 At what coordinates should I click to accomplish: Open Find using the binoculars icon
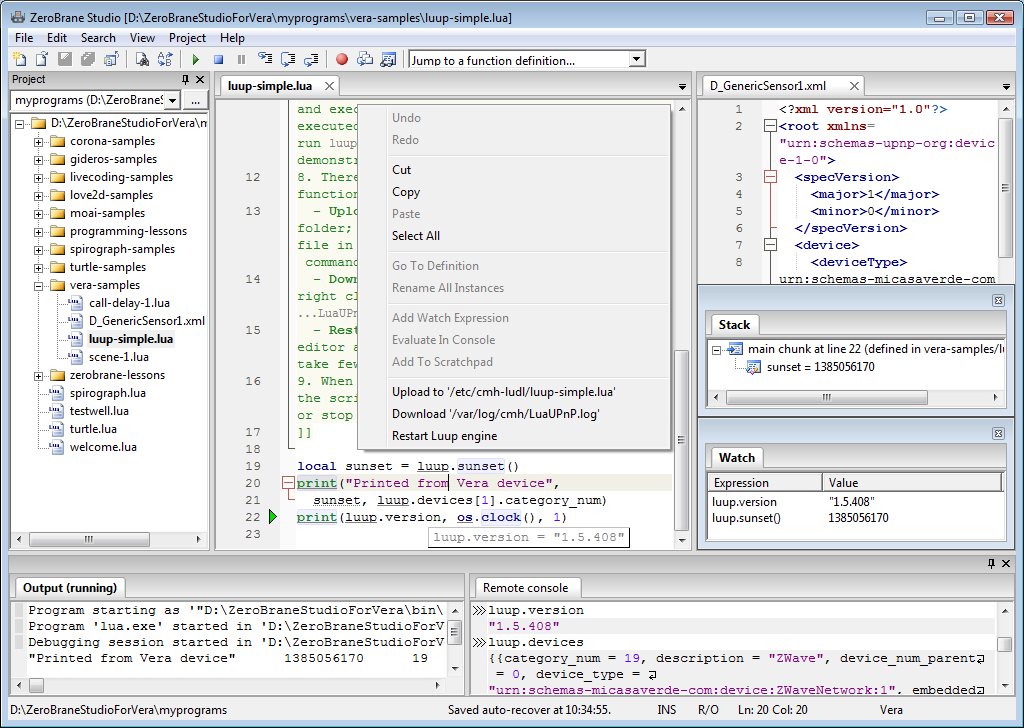coord(142,59)
